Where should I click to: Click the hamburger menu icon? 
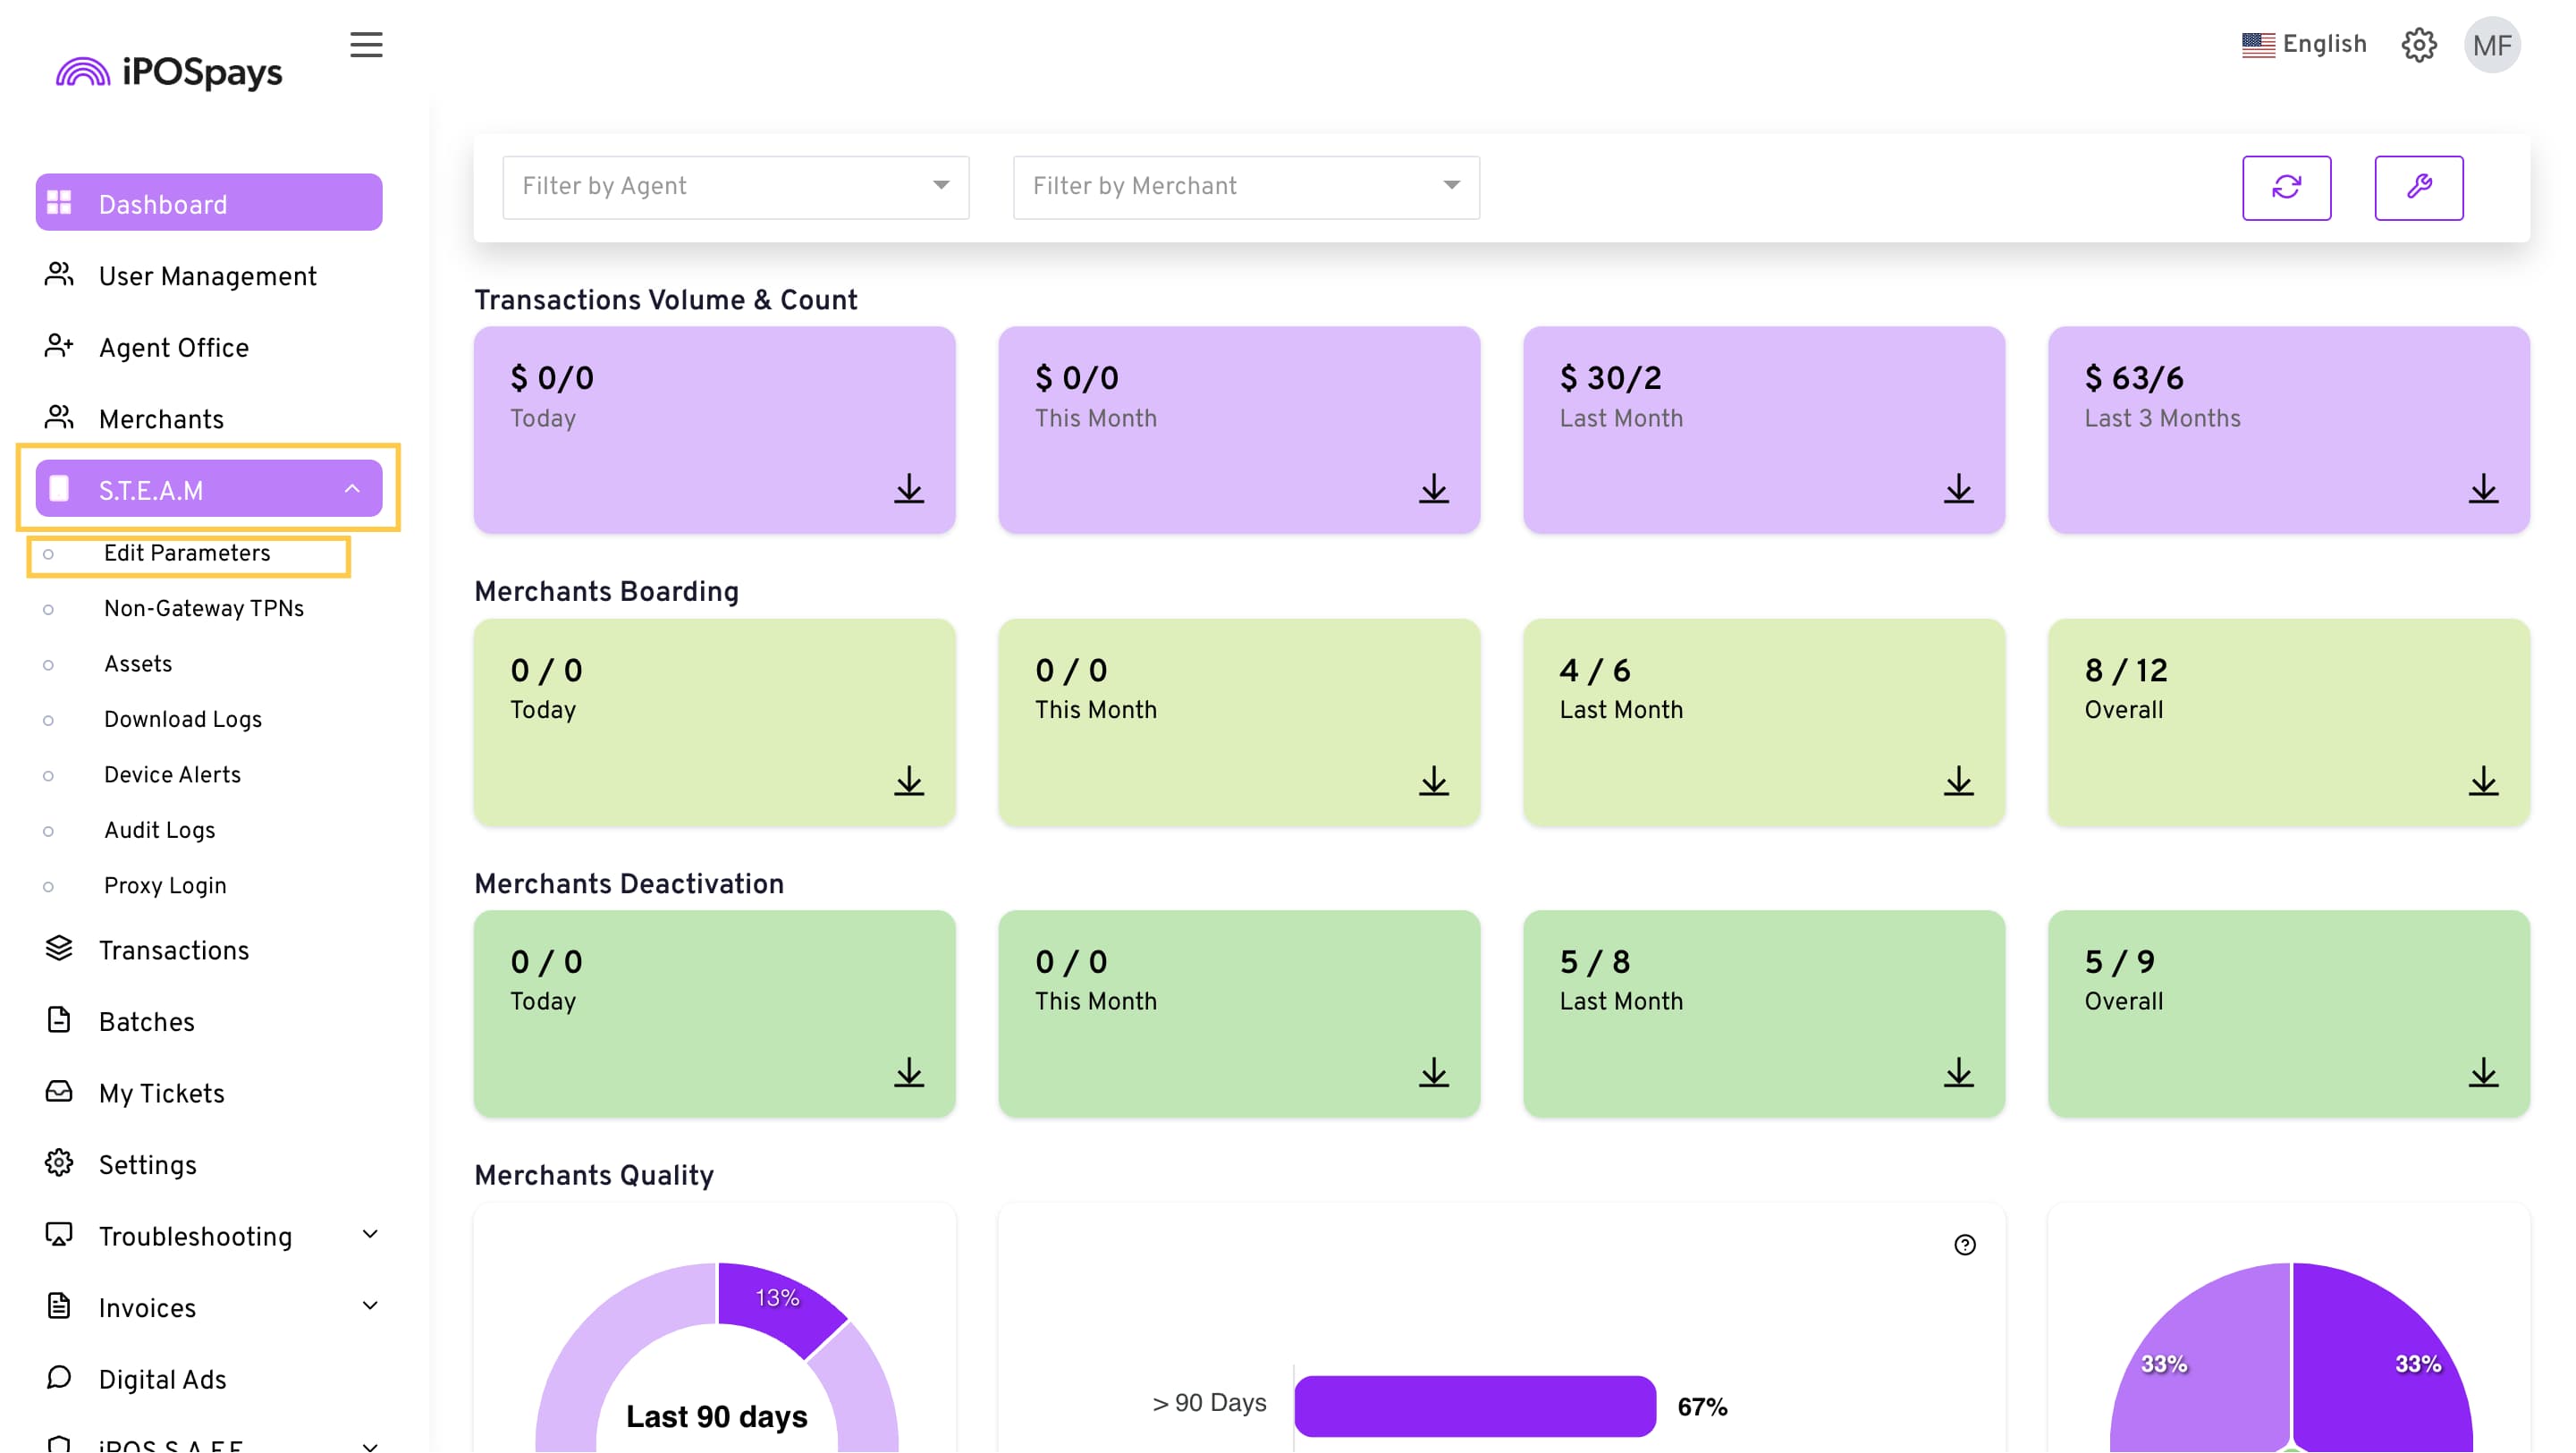tap(366, 45)
